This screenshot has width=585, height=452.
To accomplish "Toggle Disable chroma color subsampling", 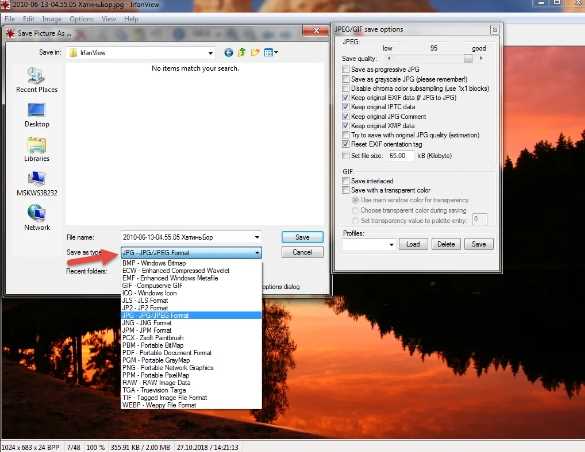I will [x=346, y=88].
